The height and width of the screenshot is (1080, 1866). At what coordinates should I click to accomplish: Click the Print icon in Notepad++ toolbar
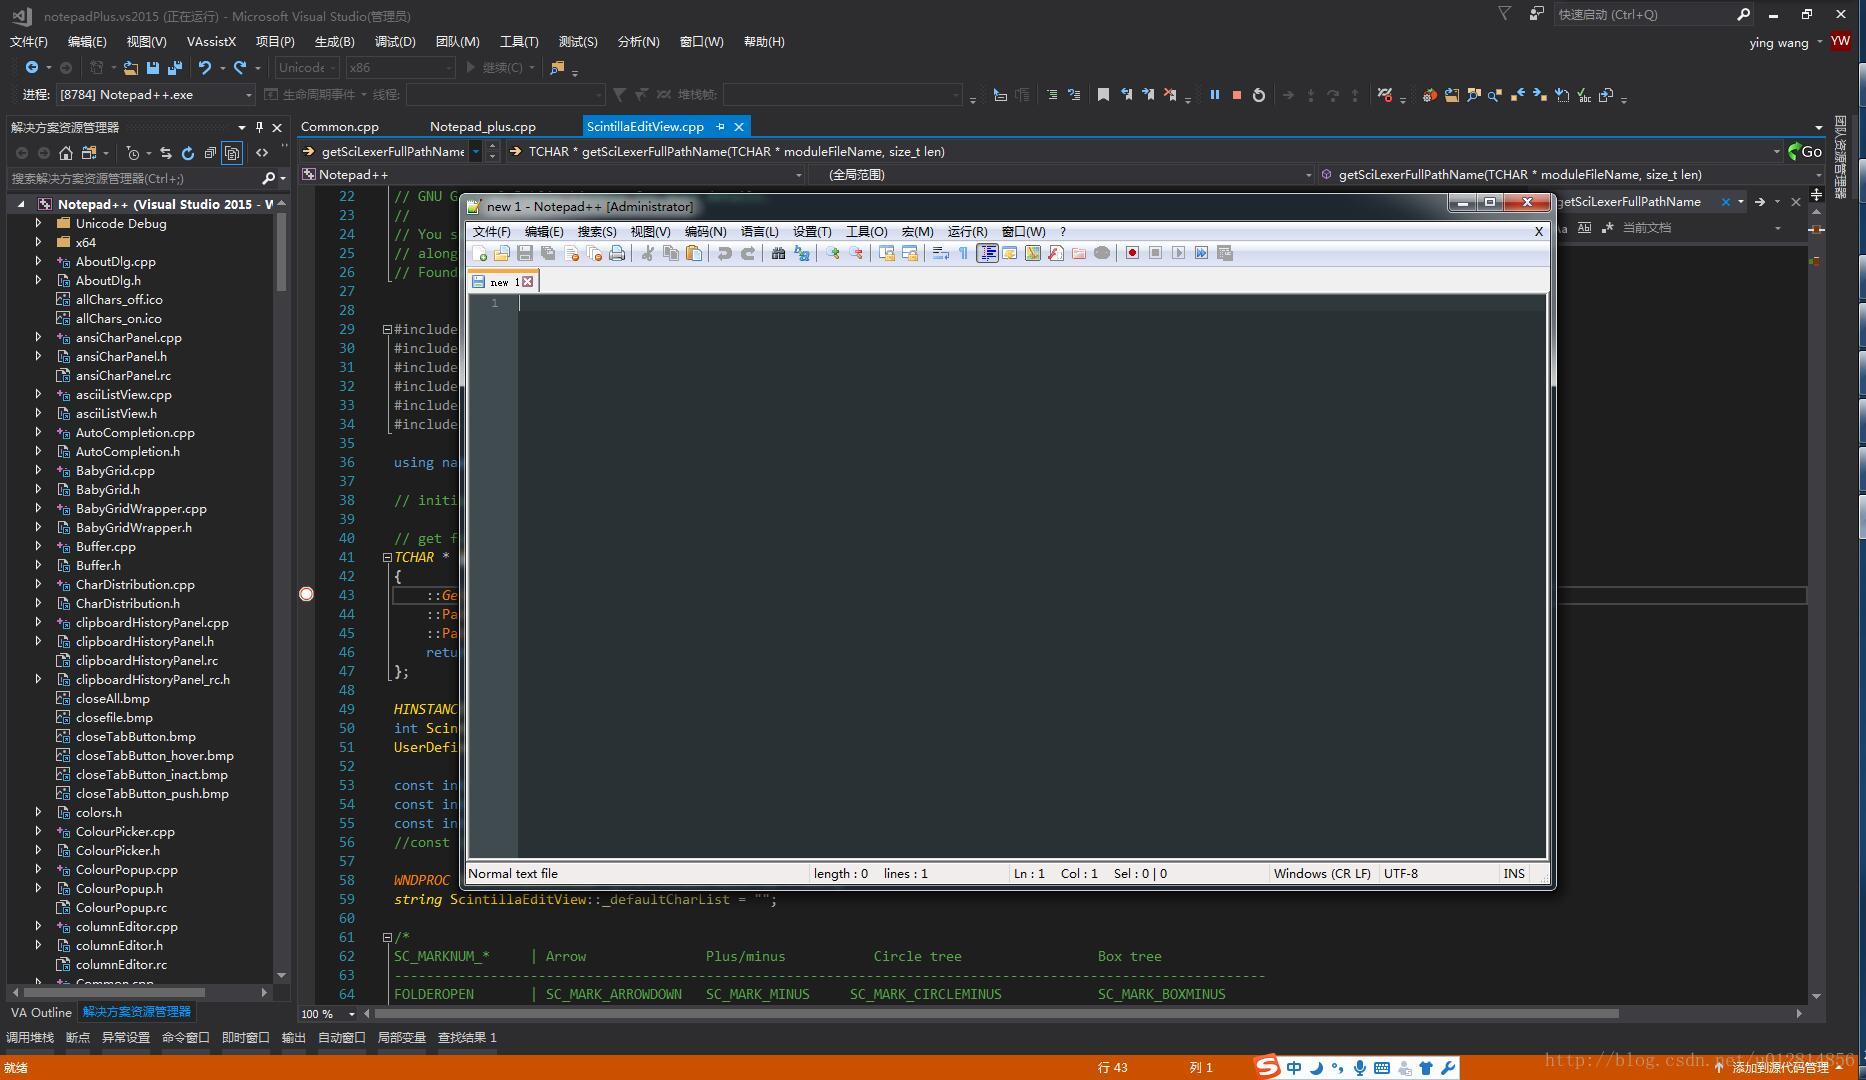[617, 253]
